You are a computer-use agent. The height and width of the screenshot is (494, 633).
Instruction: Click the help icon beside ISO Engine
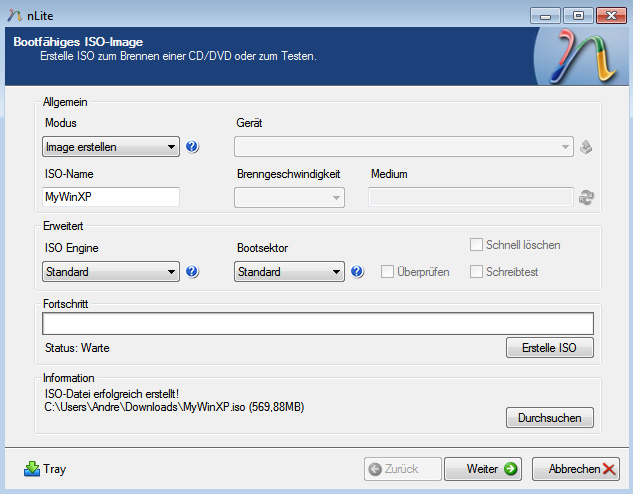pos(192,271)
